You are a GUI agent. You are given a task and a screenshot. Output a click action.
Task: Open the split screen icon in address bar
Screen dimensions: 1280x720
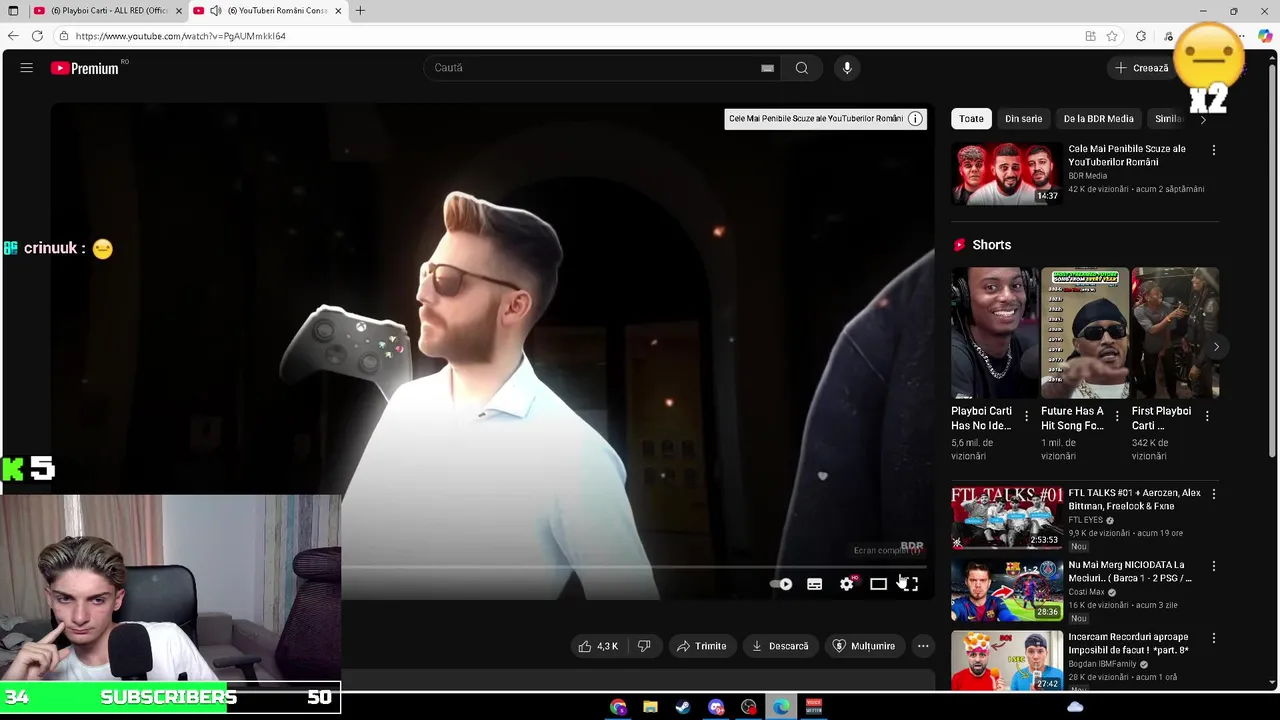click(x=1090, y=36)
